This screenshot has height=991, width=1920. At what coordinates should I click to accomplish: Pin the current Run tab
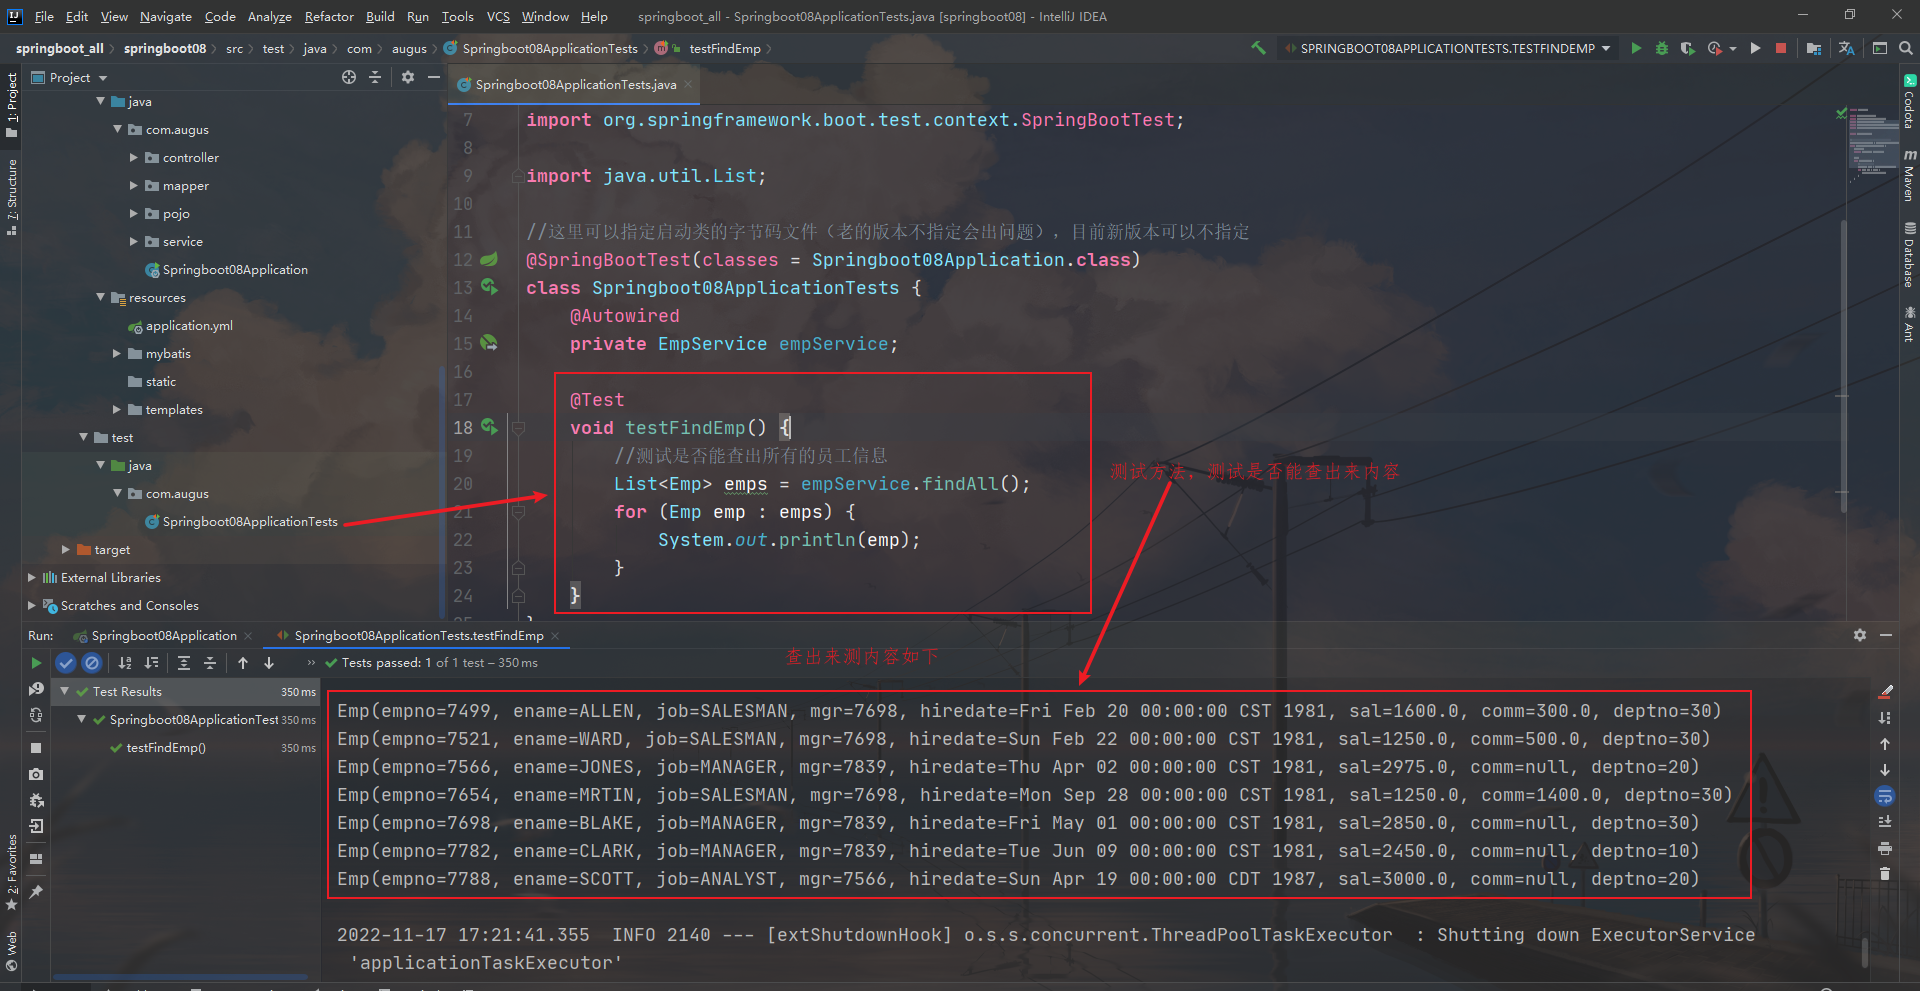[x=36, y=891]
